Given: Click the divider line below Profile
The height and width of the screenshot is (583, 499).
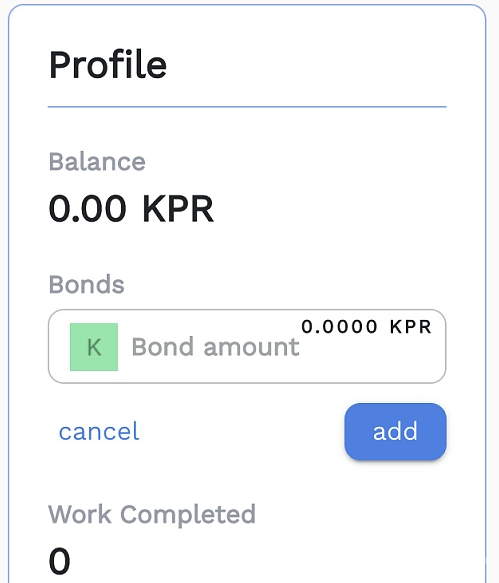Looking at the screenshot, I should point(247,107).
